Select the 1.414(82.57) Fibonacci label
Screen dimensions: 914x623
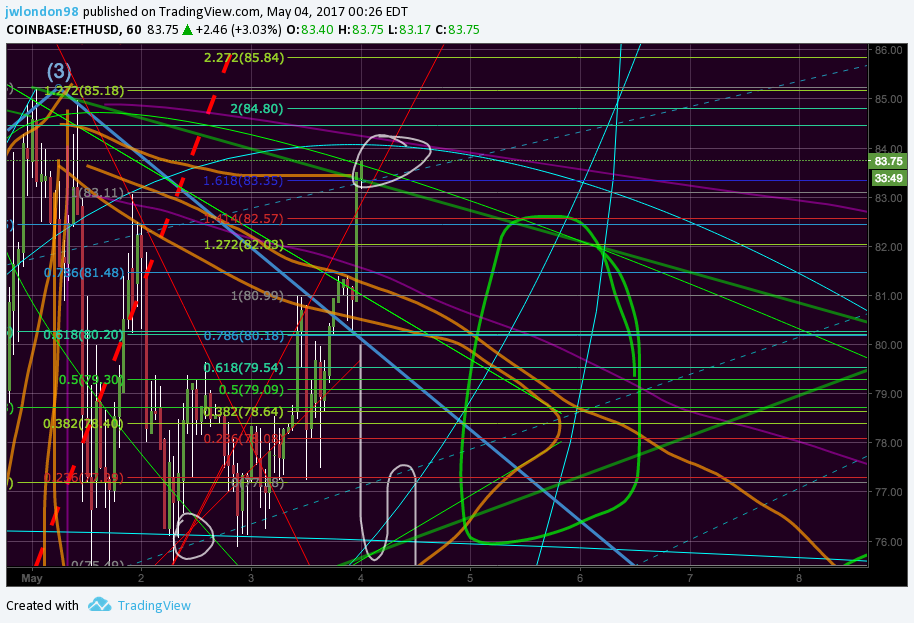pos(244,219)
